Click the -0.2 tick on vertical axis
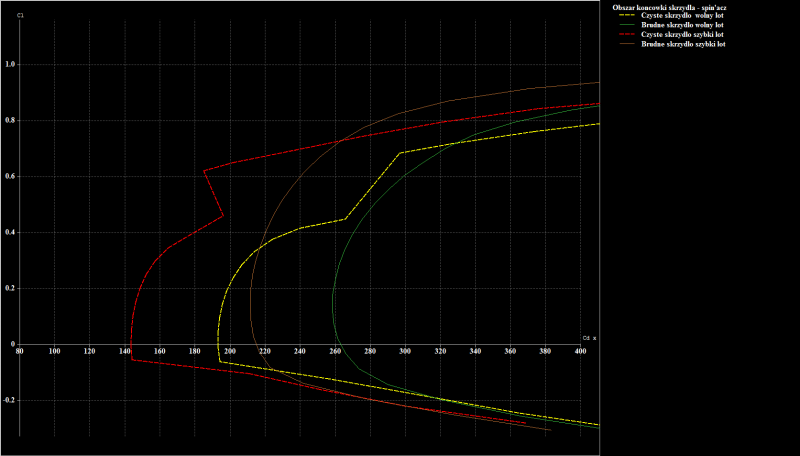This screenshot has width=800, height=456. pyautogui.click(x=8, y=400)
